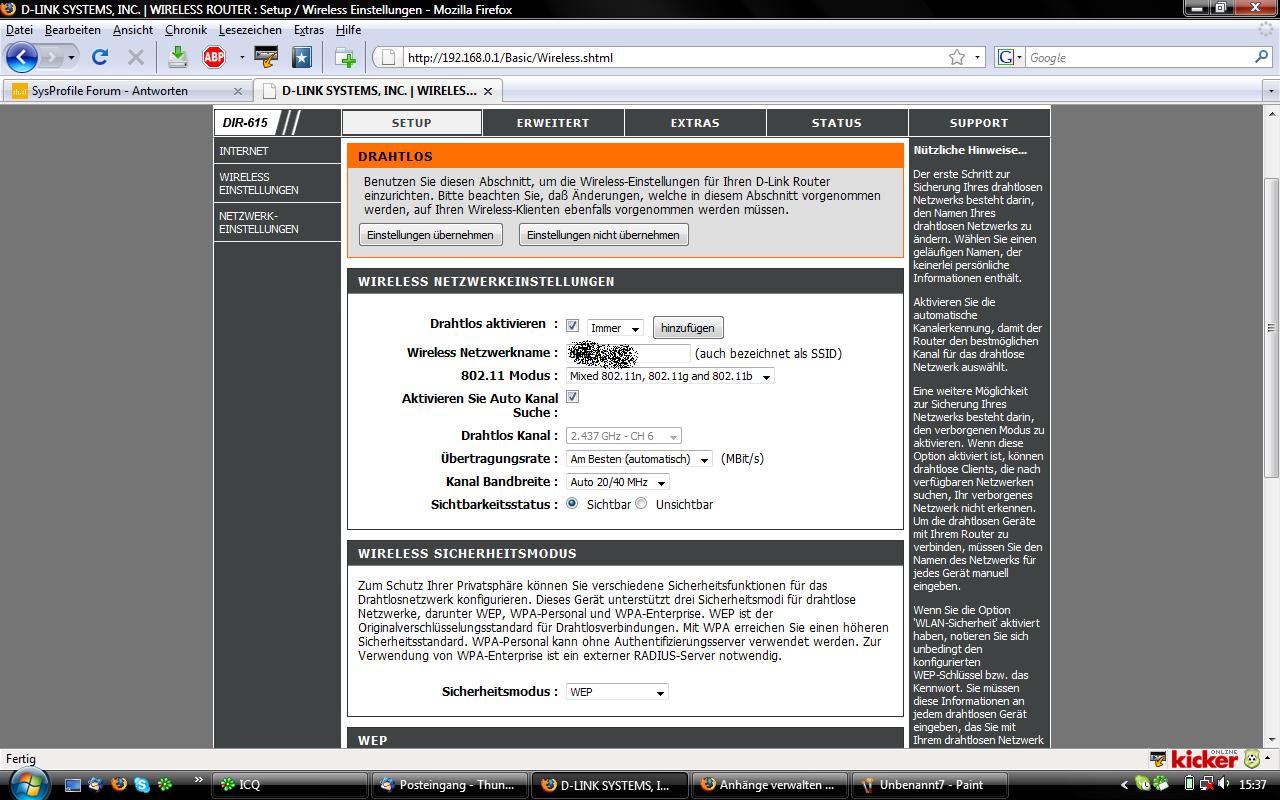The height and width of the screenshot is (800, 1280).
Task: Open the Chronik menu
Action: click(186, 30)
